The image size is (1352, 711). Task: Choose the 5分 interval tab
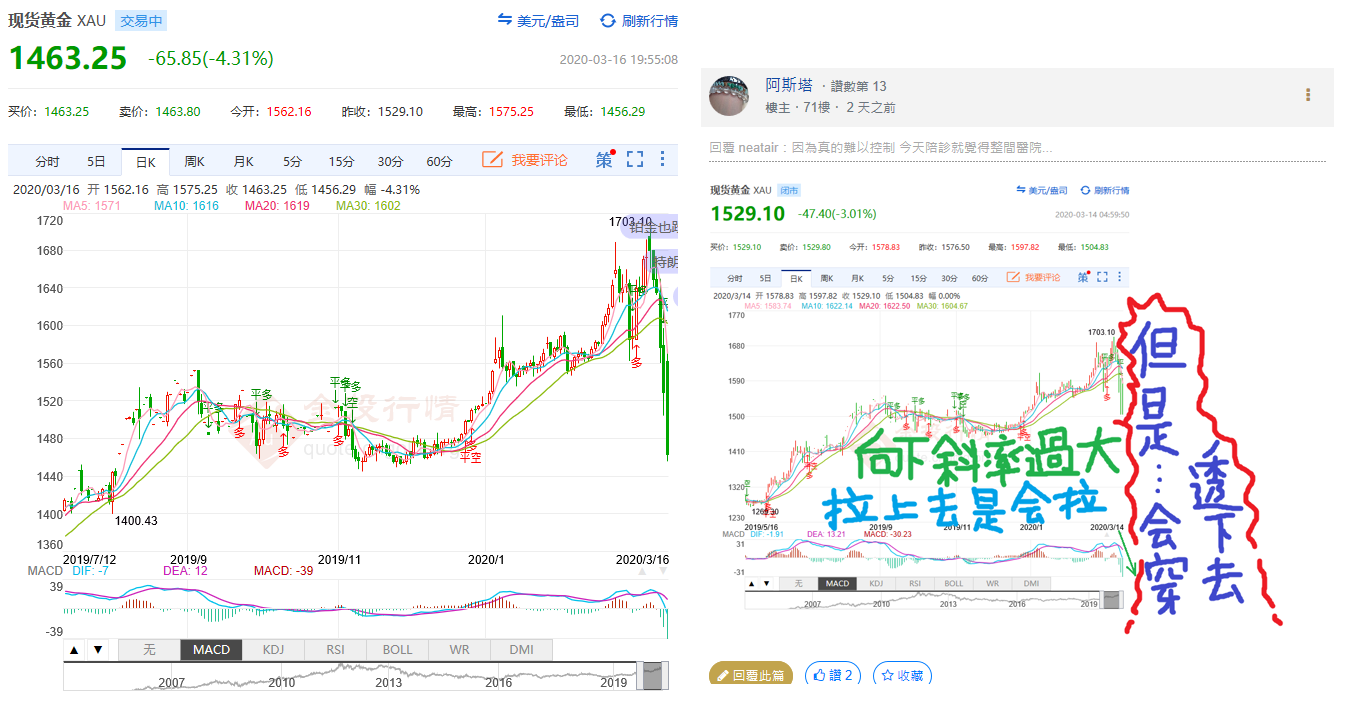point(292,161)
